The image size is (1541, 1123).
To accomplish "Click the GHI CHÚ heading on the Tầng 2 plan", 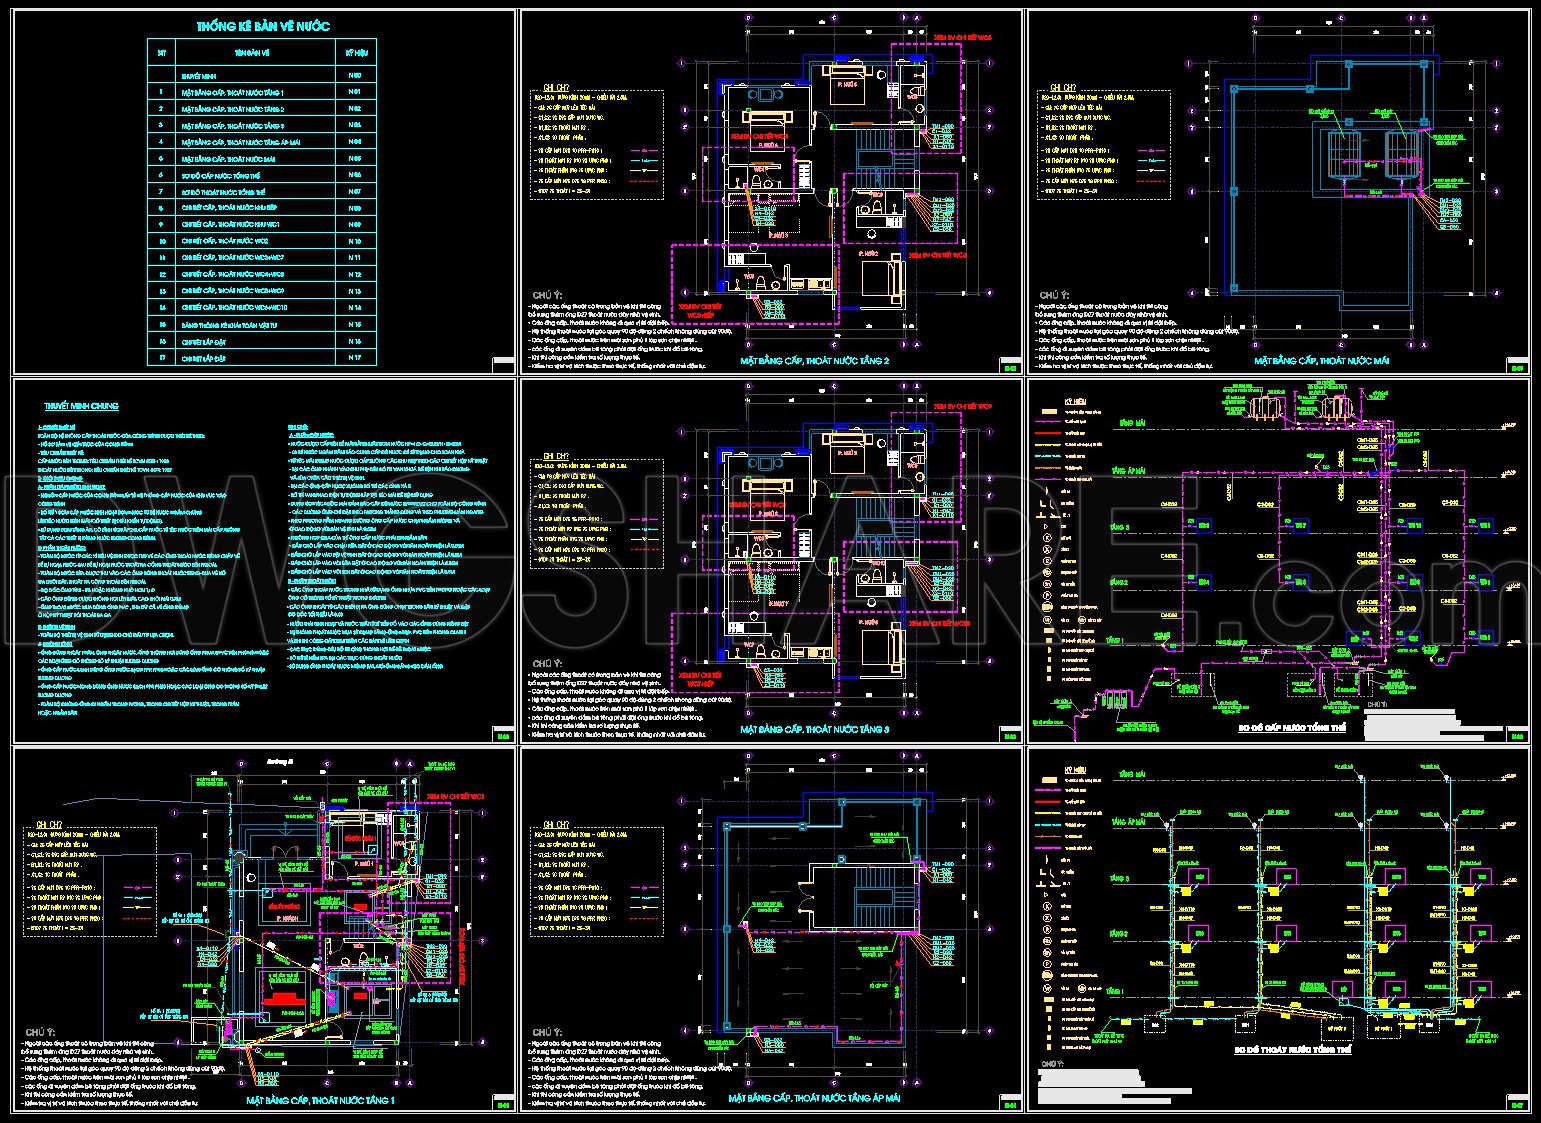I will [555, 88].
